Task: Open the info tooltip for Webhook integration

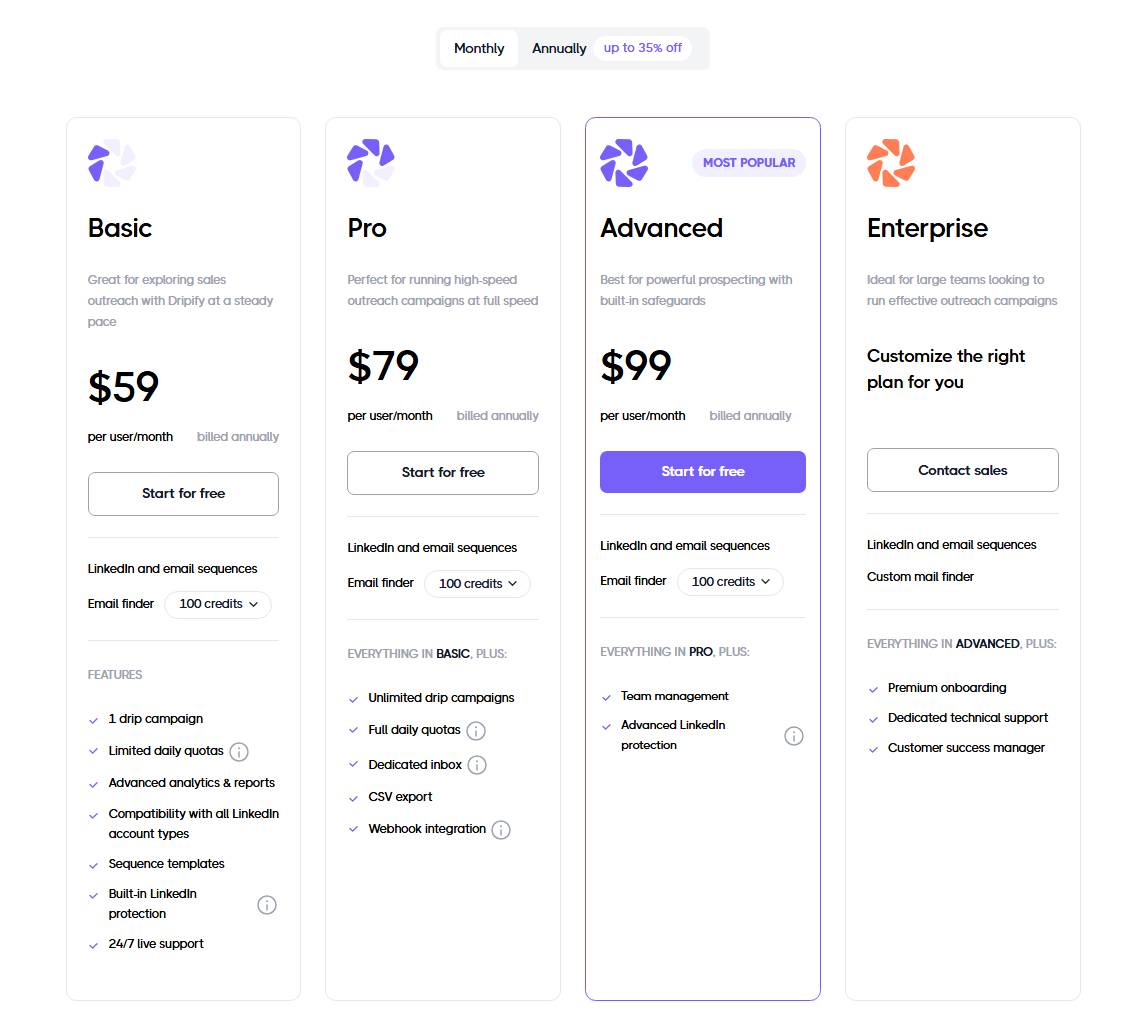Action: click(501, 829)
